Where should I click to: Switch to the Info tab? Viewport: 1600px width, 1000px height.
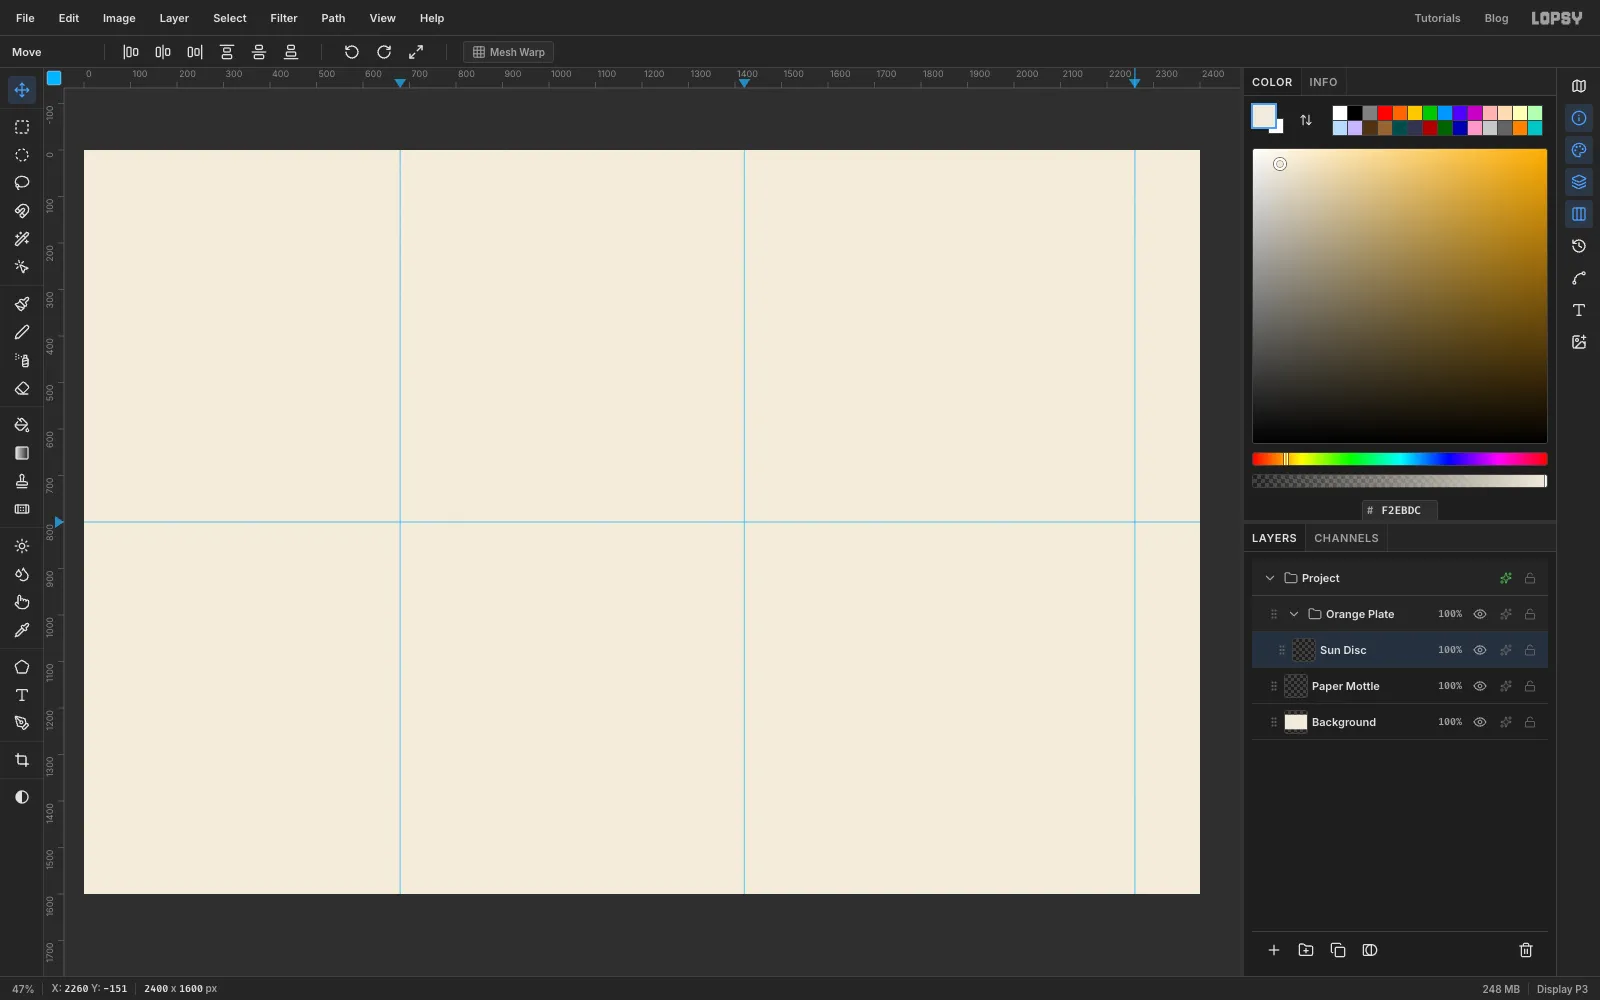[x=1323, y=82]
